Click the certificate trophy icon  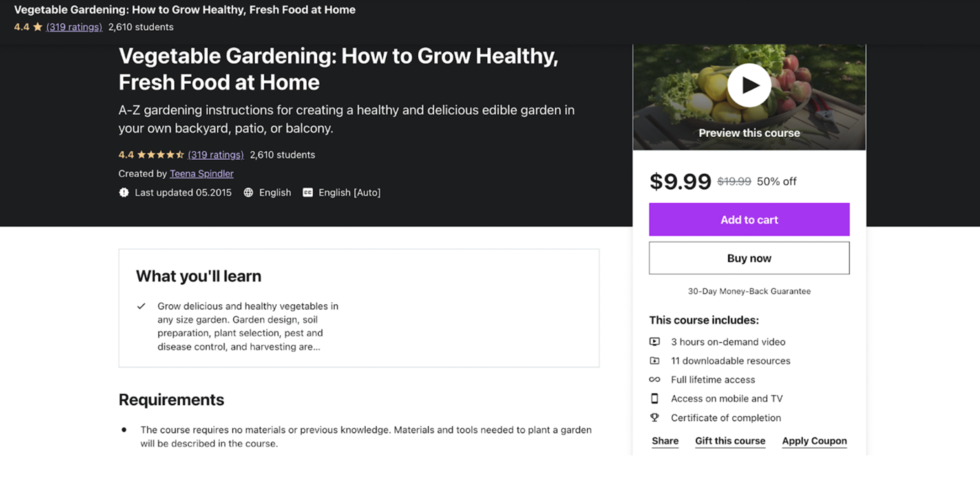(x=654, y=418)
